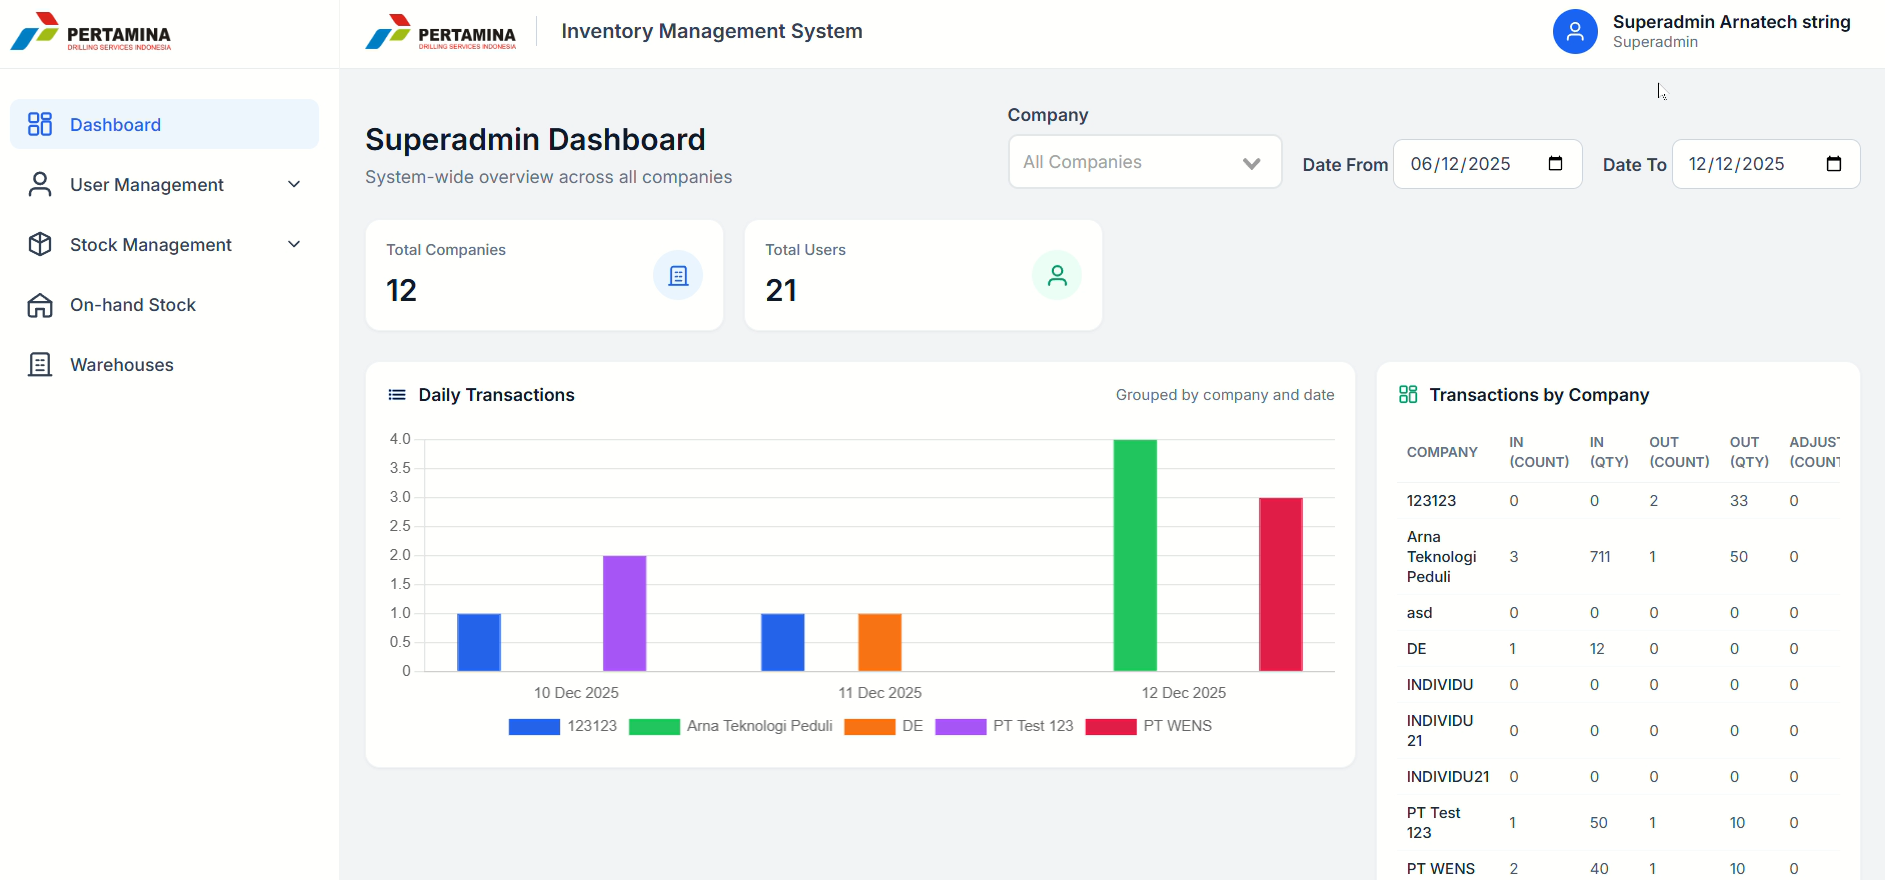Open the Date From calendar picker
Image resolution: width=1885 pixels, height=880 pixels.
[x=1555, y=164]
